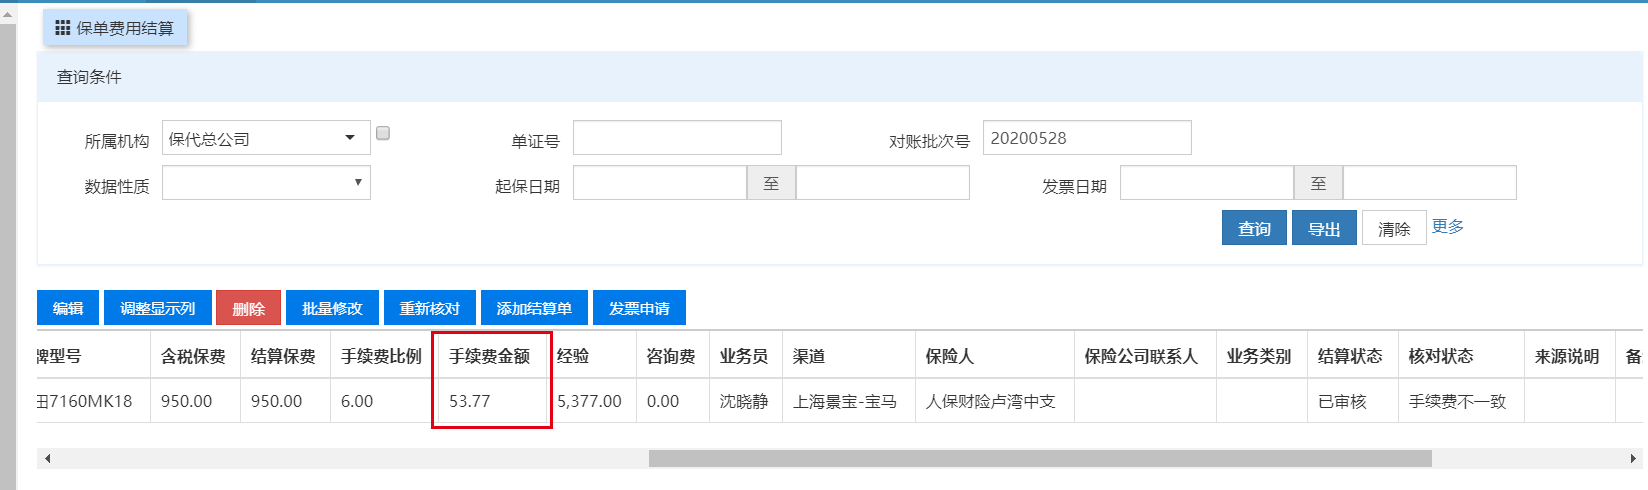Screen dimensions: 1648x490
Task: Click the horizontal scrollbar thumb under the table
Action: tap(1040, 458)
